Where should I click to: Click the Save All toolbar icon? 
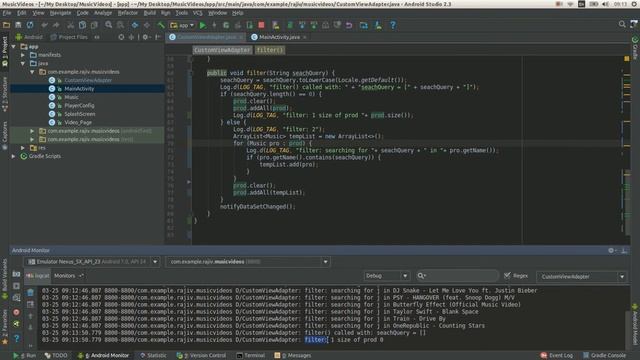18,25
